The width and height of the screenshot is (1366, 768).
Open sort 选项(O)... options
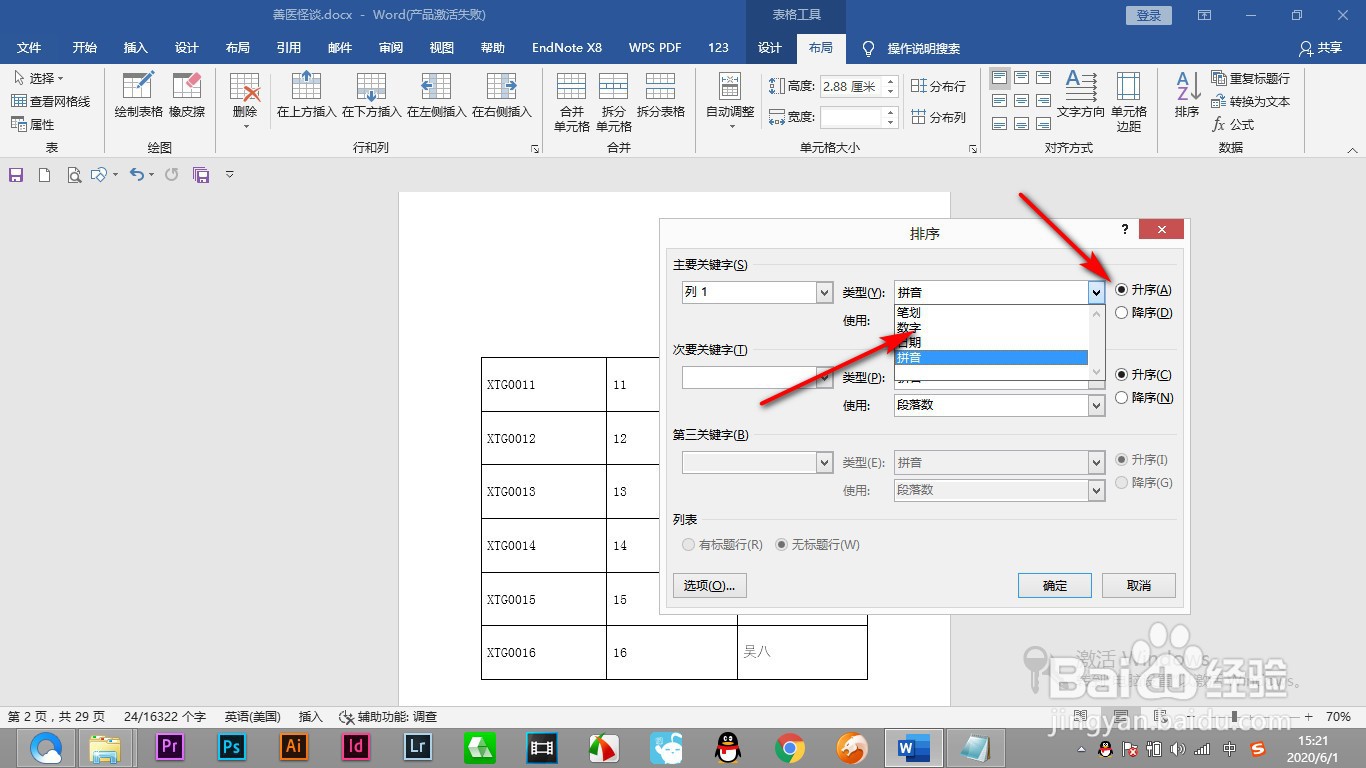tap(710, 585)
